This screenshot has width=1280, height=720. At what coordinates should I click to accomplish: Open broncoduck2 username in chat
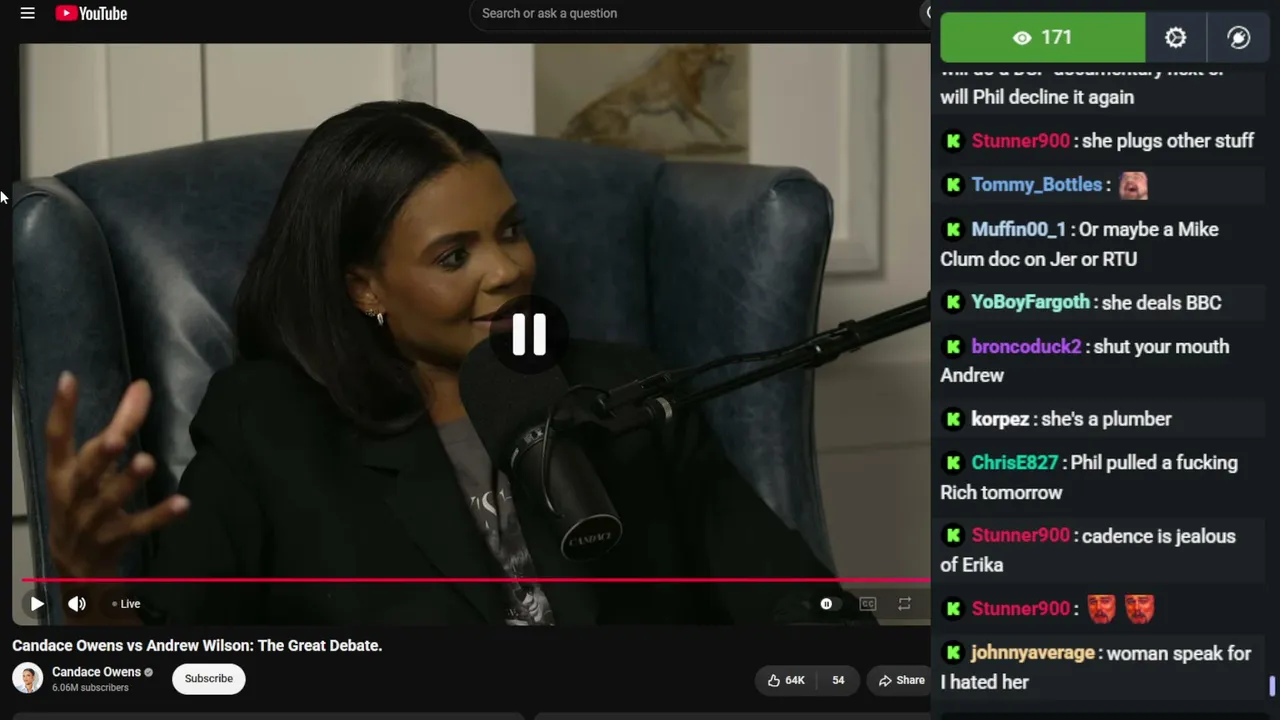1027,347
